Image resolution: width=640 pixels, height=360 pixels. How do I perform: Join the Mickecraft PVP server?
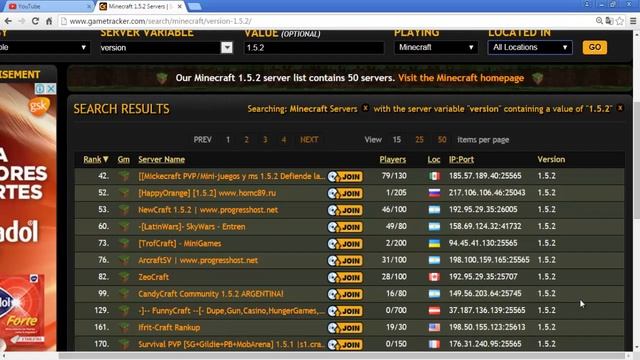tap(345, 176)
